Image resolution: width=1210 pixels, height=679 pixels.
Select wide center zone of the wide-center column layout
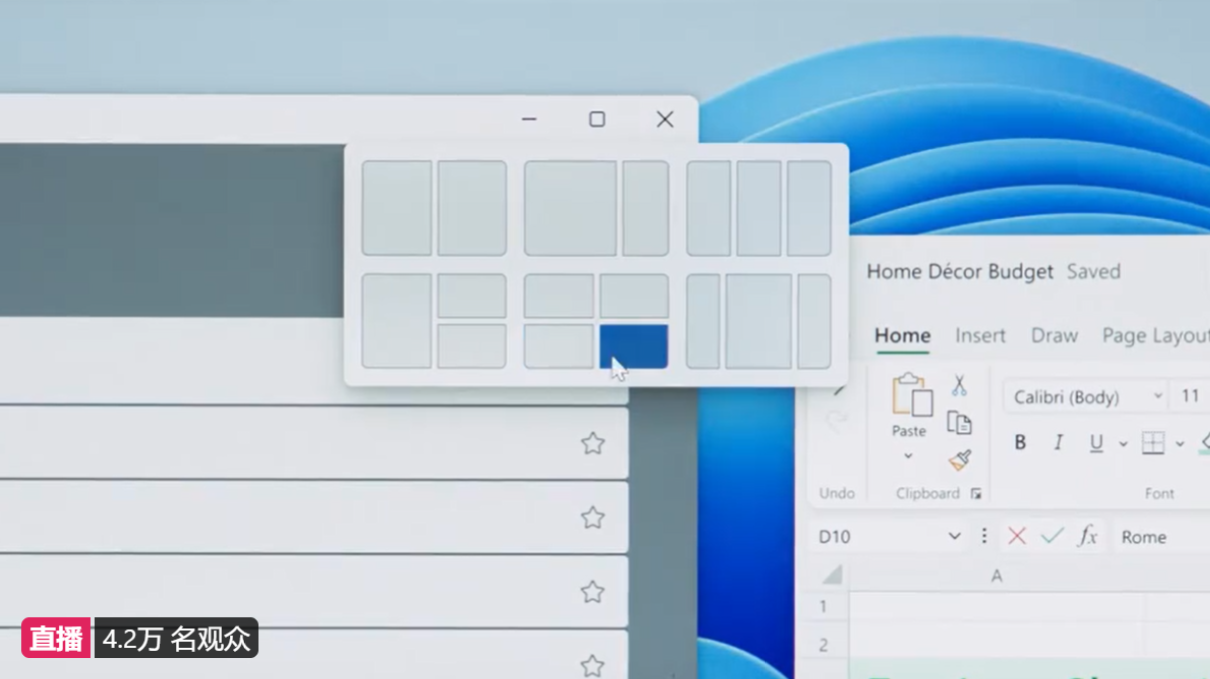pos(759,321)
